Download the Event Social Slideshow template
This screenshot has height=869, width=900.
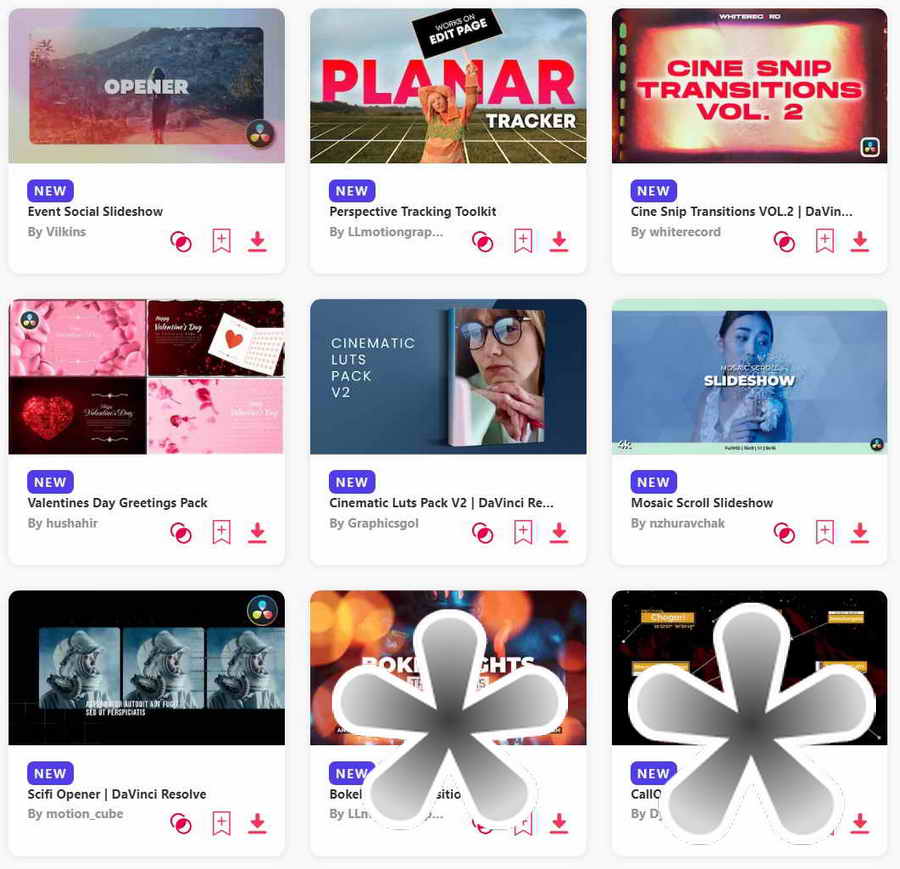click(257, 242)
